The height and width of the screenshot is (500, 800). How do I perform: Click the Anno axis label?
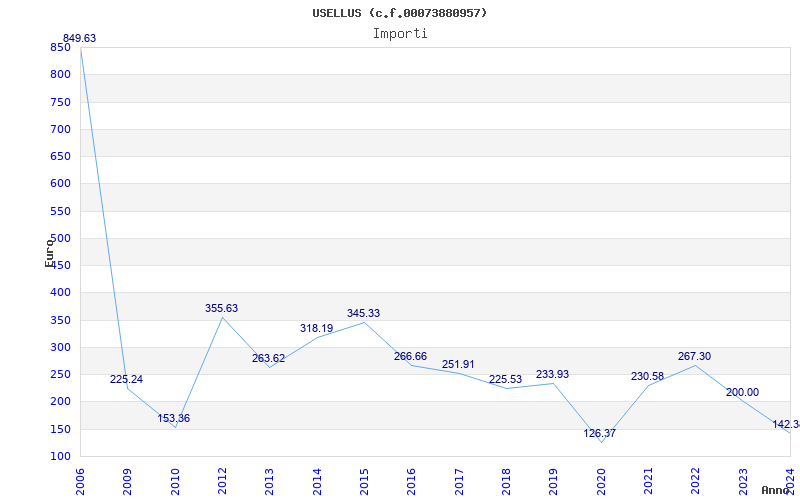[x=775, y=490]
